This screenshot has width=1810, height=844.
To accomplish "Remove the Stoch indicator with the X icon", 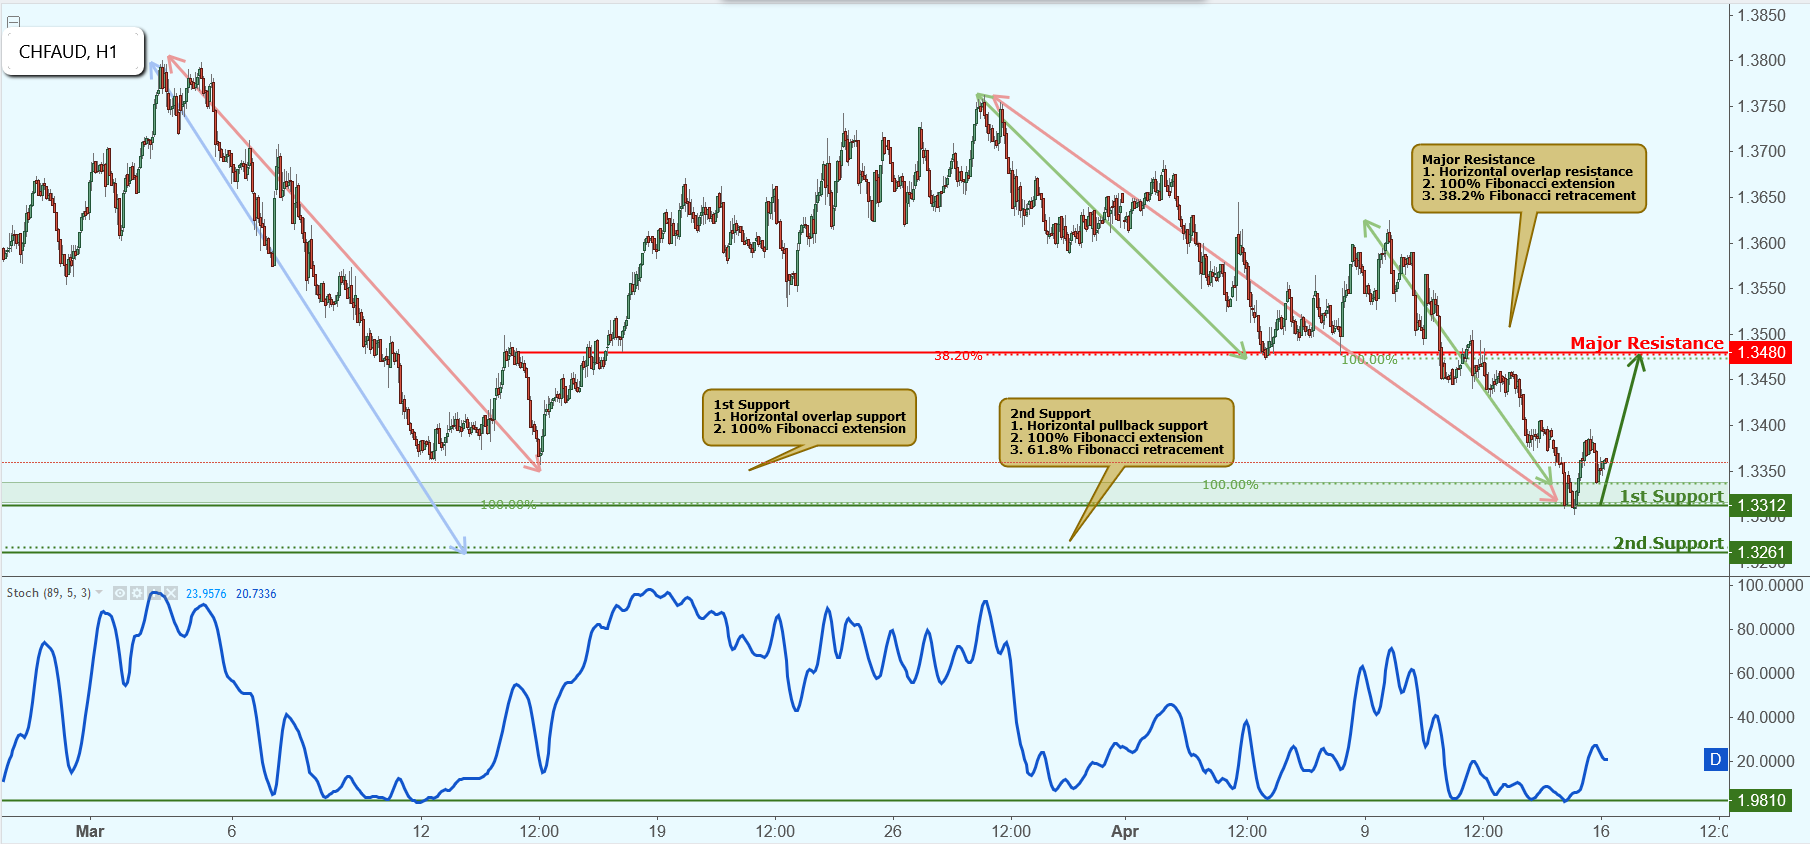I will [x=171, y=593].
